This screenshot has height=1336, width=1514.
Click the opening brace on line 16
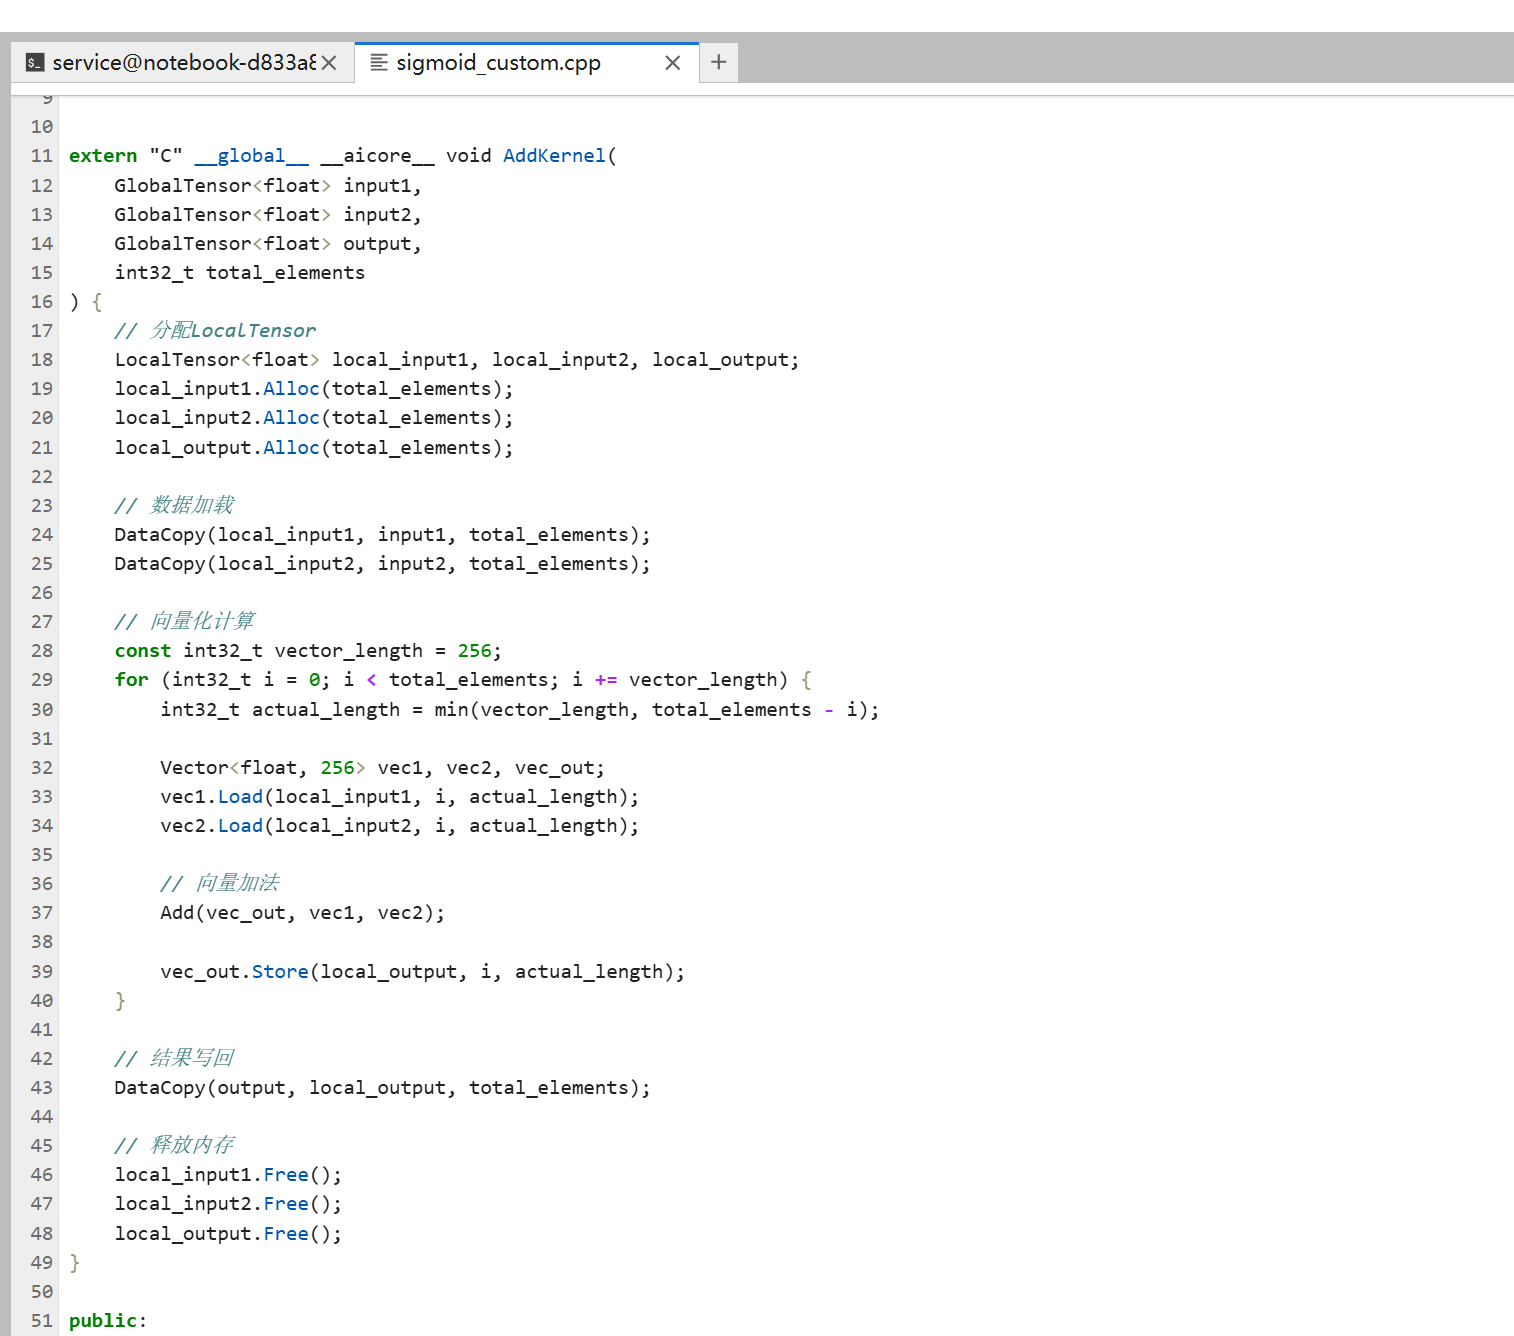click(x=97, y=302)
